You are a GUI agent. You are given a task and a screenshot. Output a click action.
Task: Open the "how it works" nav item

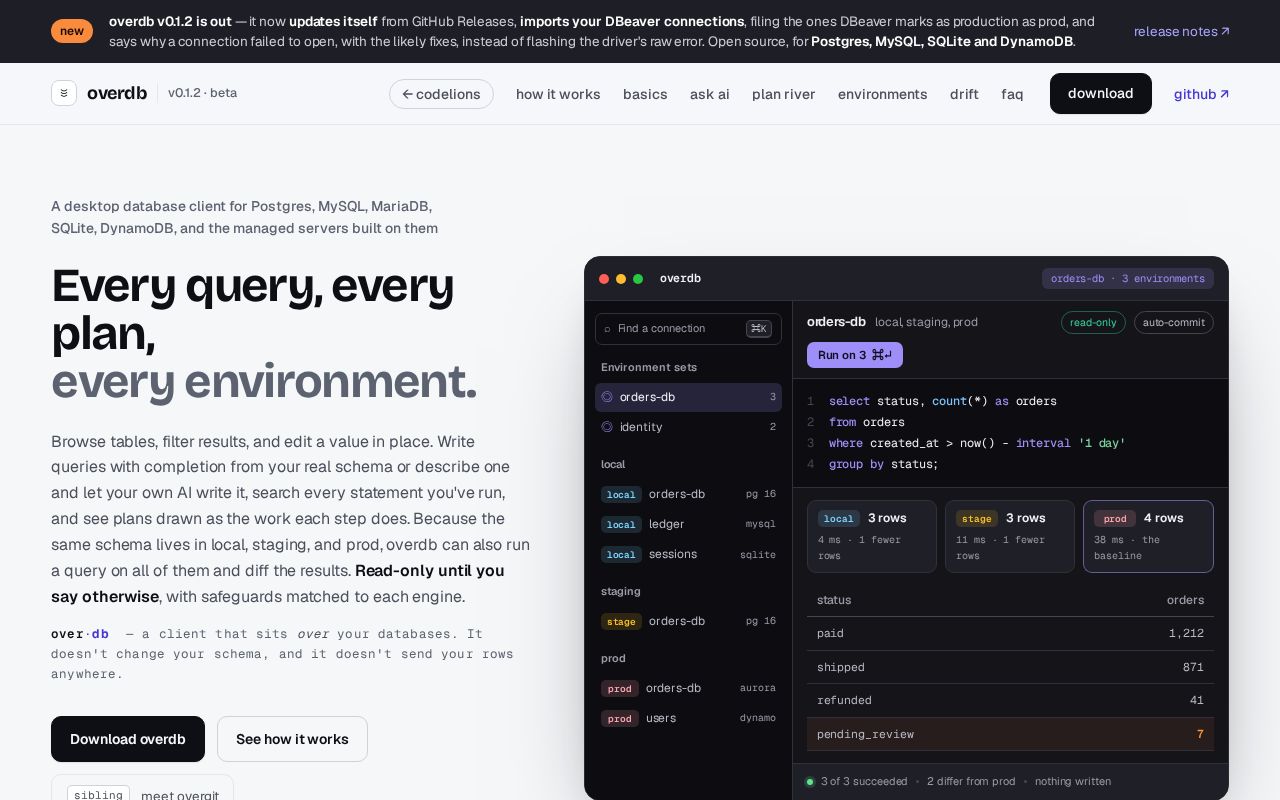point(558,94)
